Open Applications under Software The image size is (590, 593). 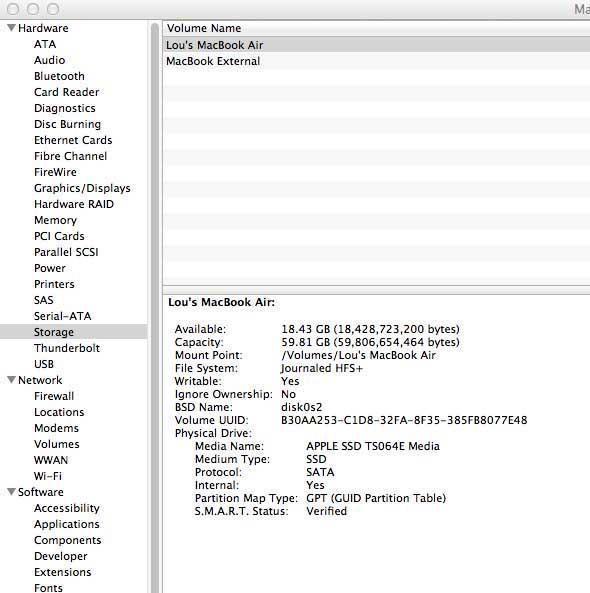[67, 524]
